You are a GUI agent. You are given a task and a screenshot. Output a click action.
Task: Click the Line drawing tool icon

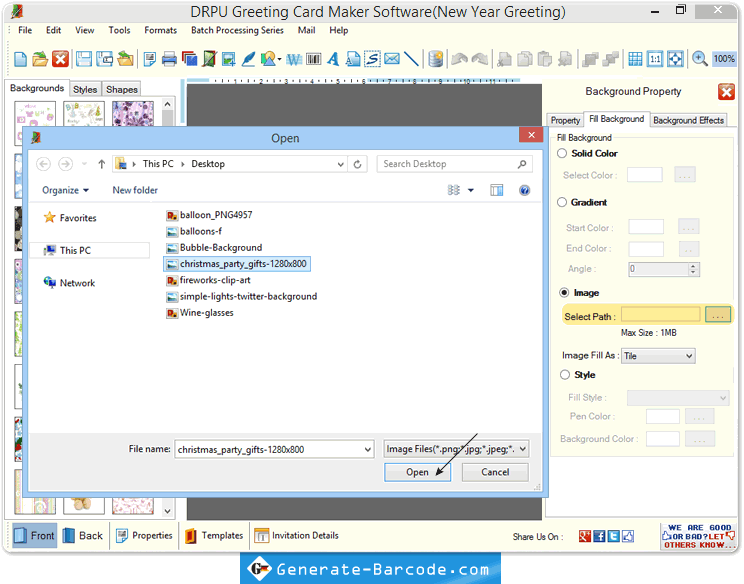pyautogui.click(x=411, y=59)
